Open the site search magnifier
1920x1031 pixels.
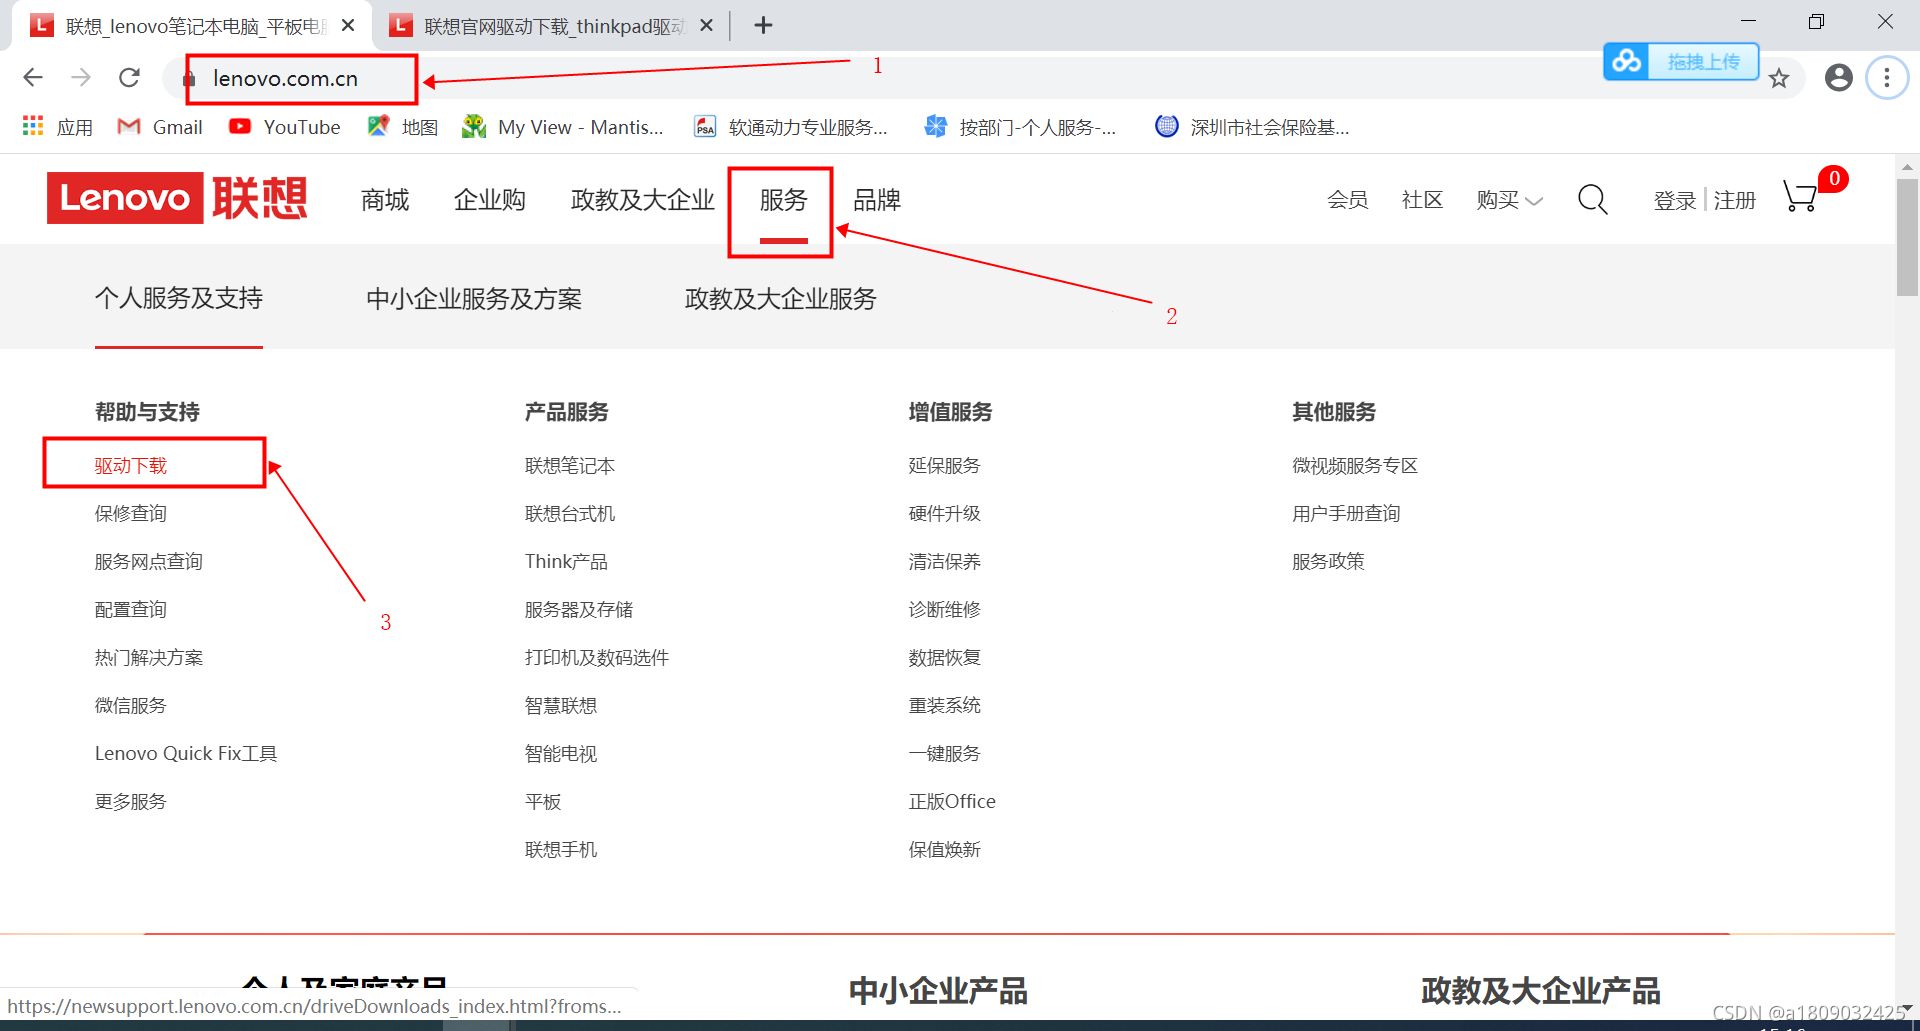1592,200
